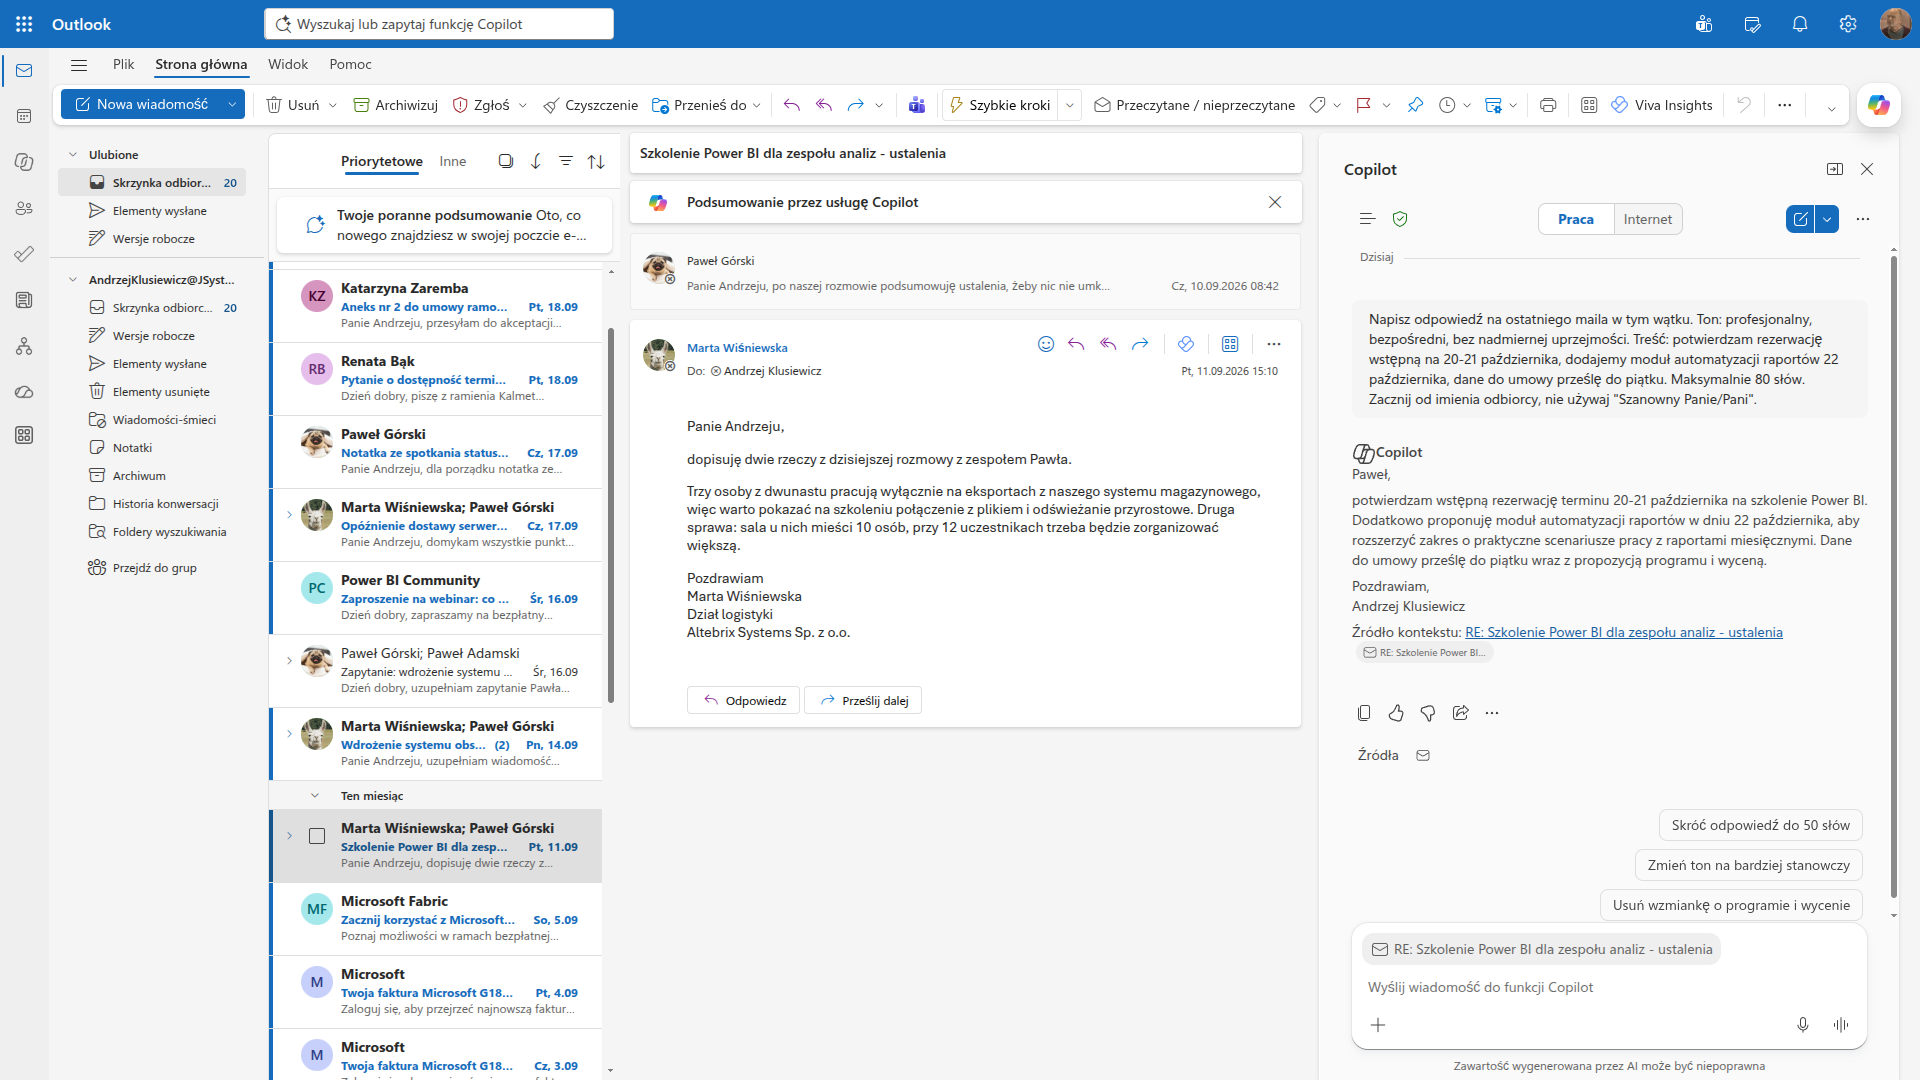
Task: Change sort order in message list
Action: 596,161
